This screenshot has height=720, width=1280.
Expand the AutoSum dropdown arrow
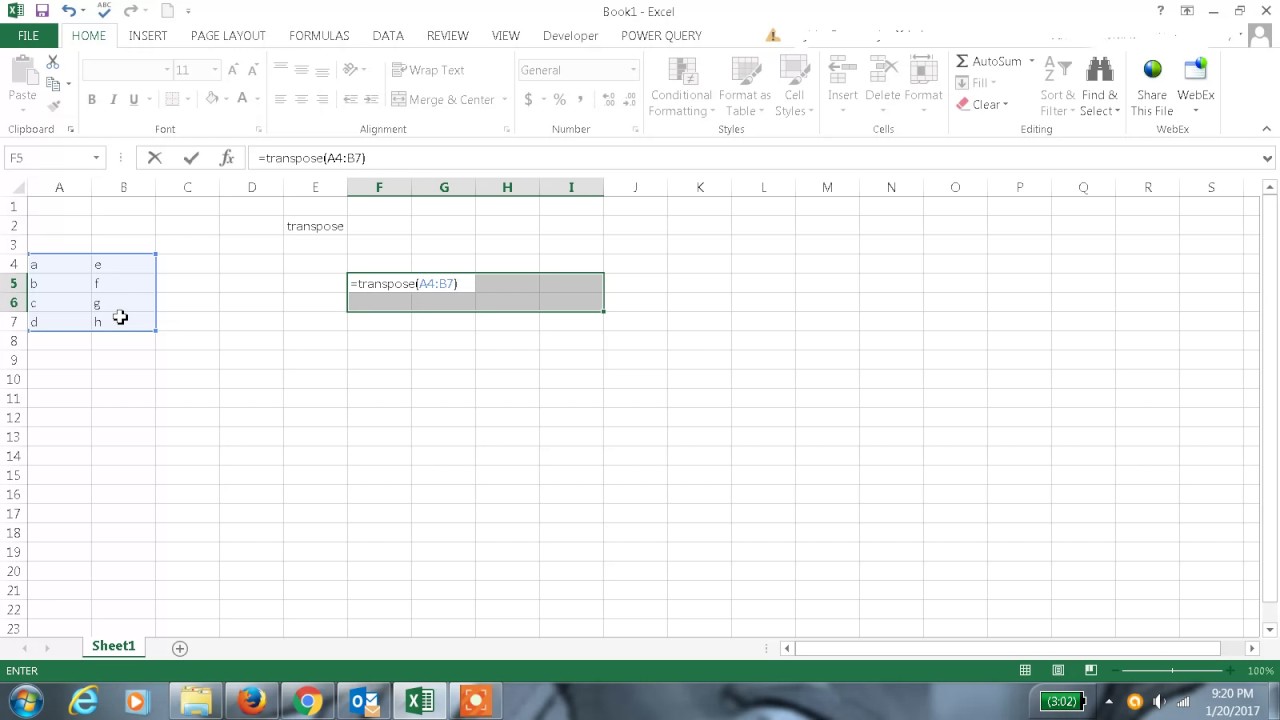click(1032, 61)
